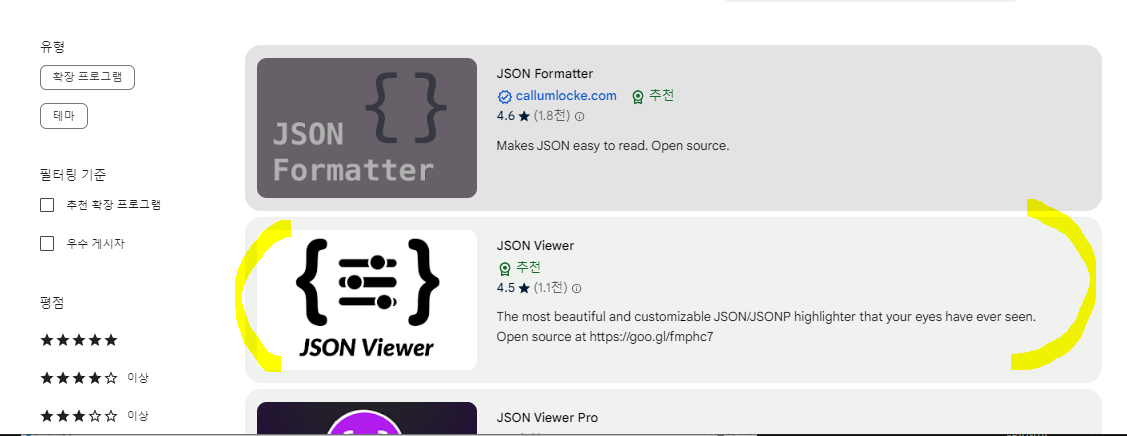Screen dimensions: 1127x436
Task: Click the star icon beside 4.6 rating
Action: point(524,116)
